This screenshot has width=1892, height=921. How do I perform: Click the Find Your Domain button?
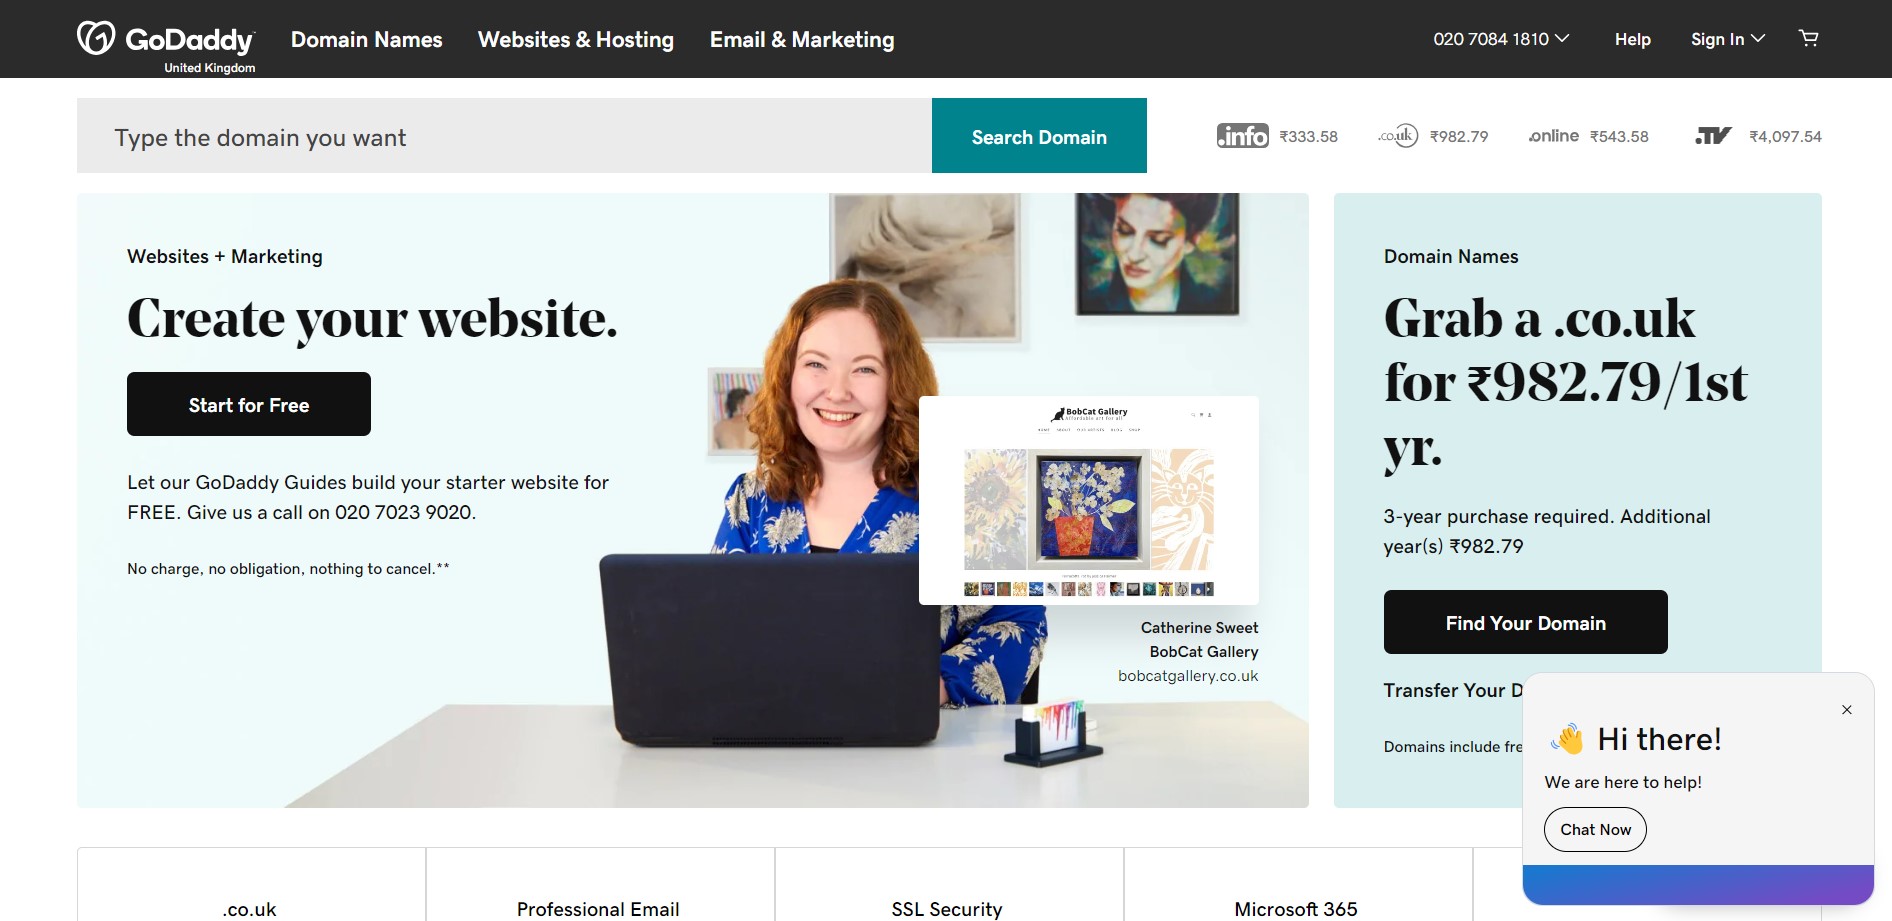point(1525,622)
